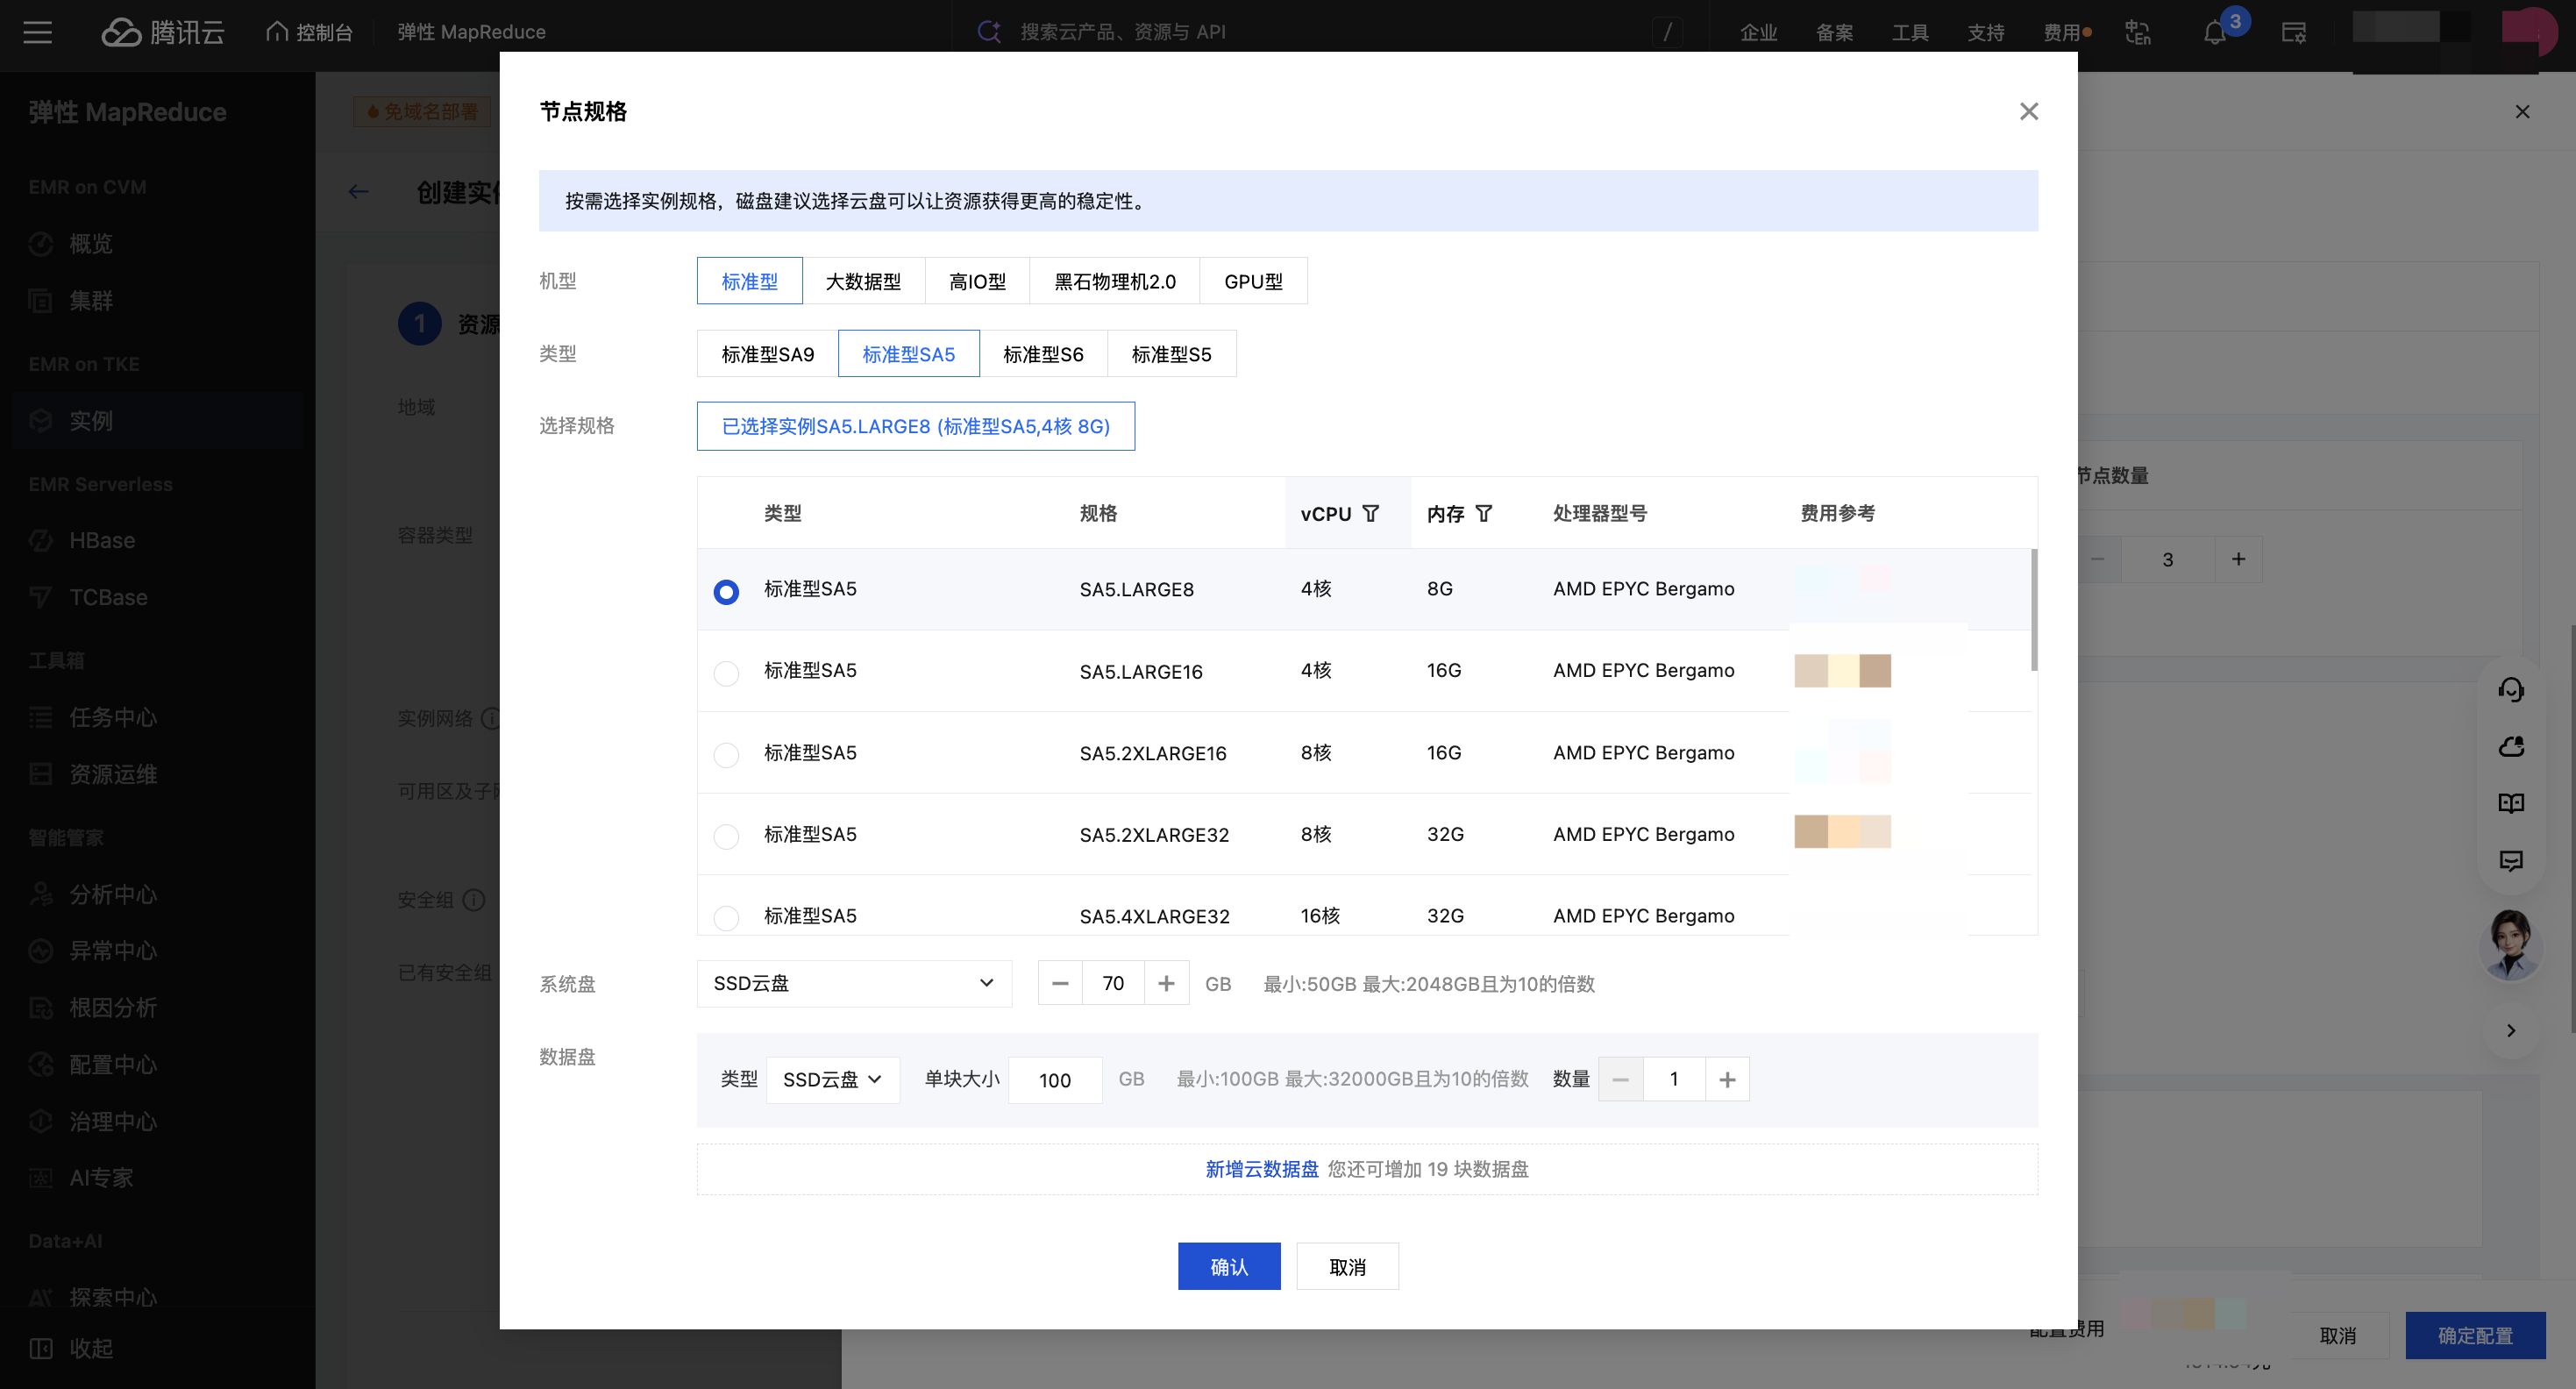Click the 任务中心 sidebar icon

coord(41,717)
